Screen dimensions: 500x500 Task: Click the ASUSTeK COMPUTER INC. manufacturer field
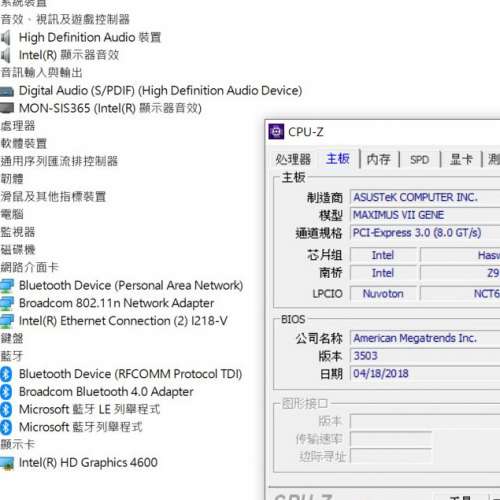425,197
